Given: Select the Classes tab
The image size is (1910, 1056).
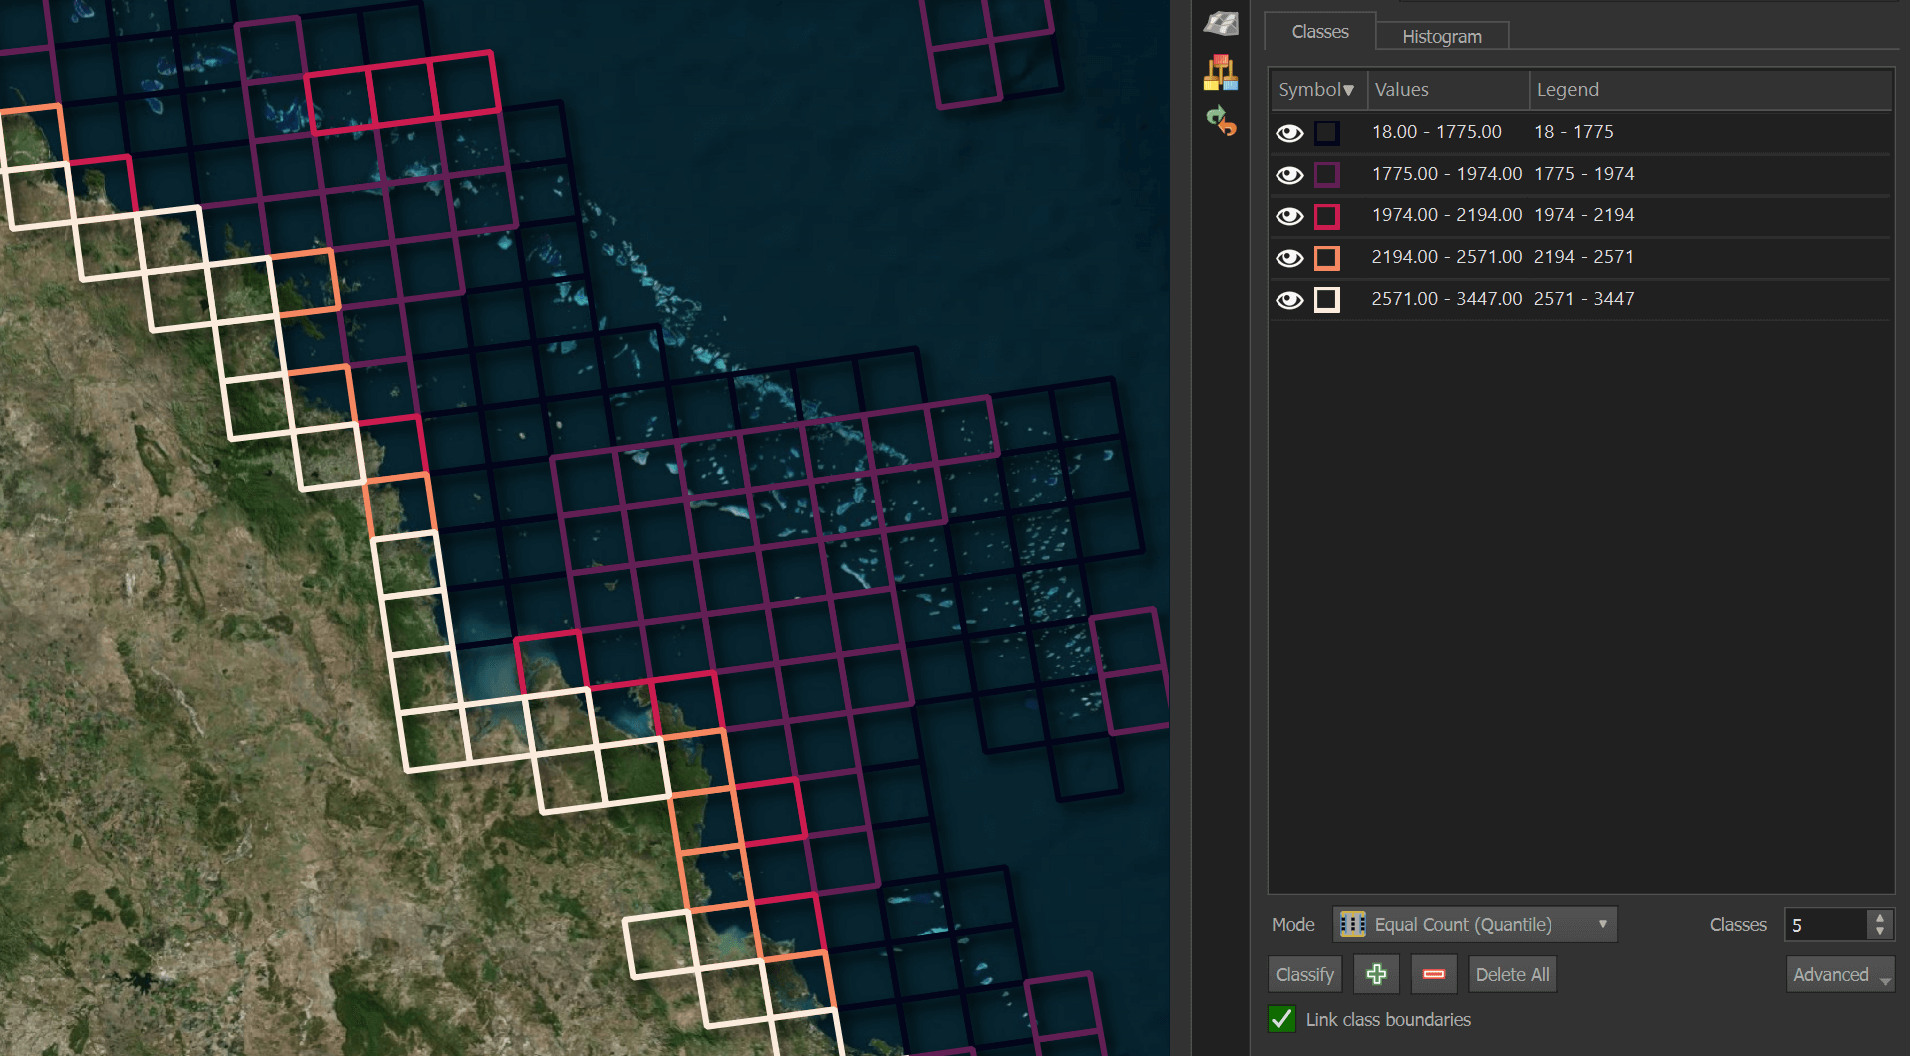Looking at the screenshot, I should tap(1319, 32).
